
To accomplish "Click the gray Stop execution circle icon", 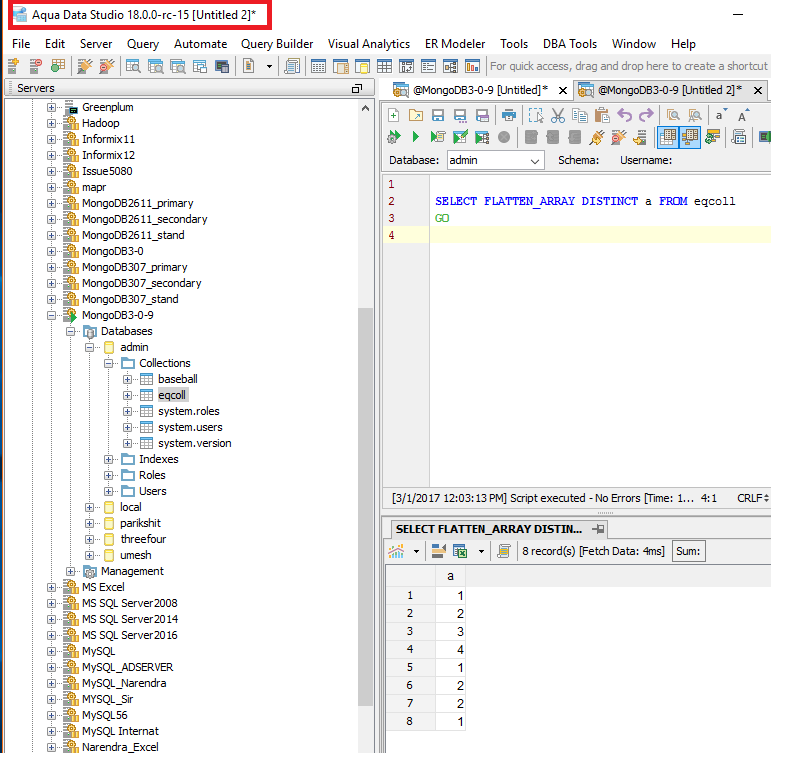I will point(504,137).
